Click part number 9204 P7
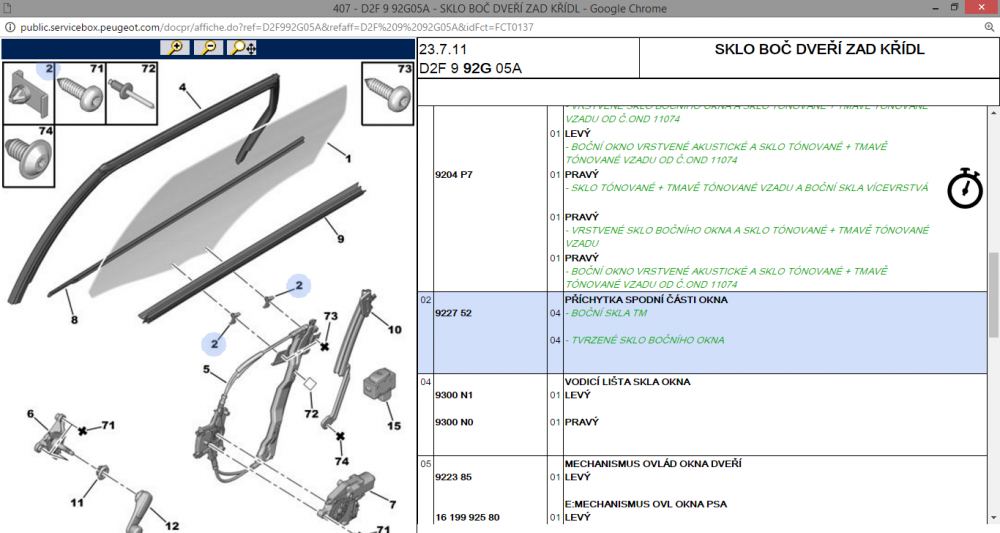This screenshot has height=533, width=1000. point(453,175)
